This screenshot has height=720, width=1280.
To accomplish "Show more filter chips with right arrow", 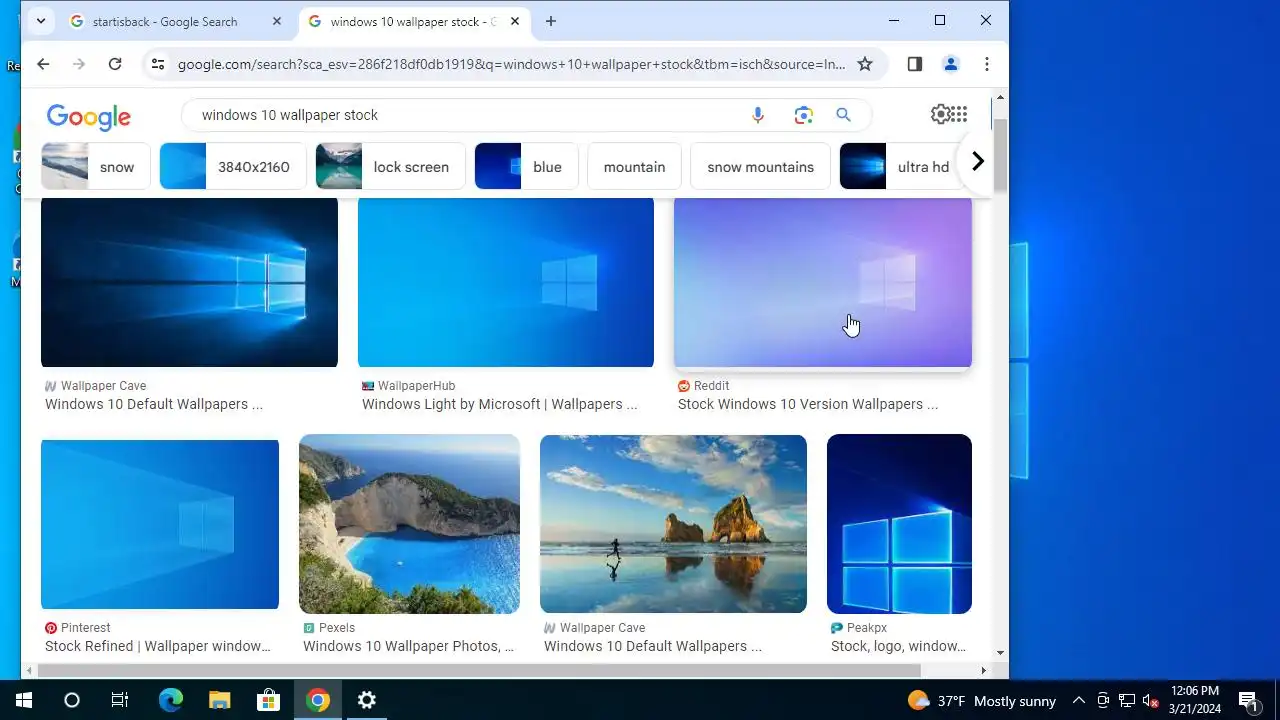I will pyautogui.click(x=978, y=161).
